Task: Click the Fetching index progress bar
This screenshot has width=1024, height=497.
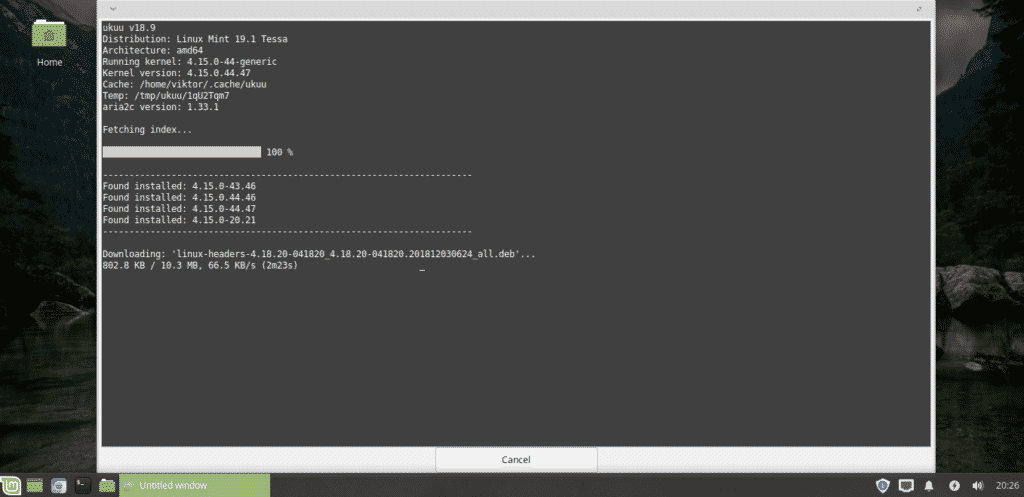Action: click(x=182, y=152)
